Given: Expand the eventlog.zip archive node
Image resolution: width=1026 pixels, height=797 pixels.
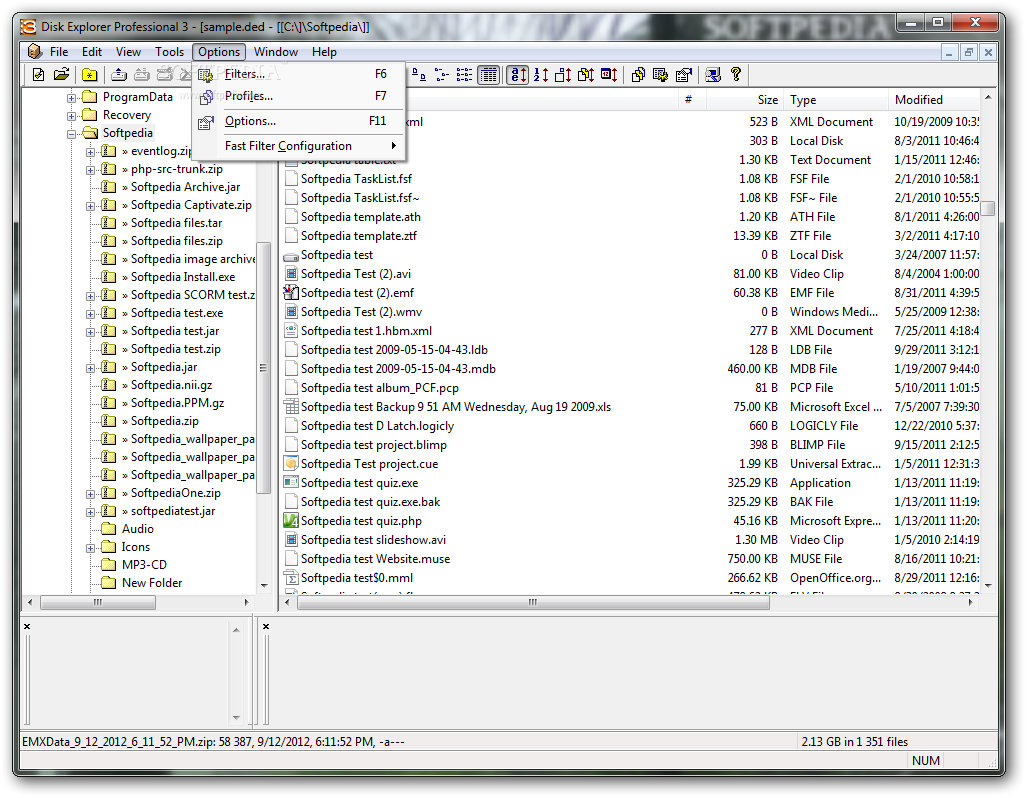Looking at the screenshot, I should [x=90, y=152].
